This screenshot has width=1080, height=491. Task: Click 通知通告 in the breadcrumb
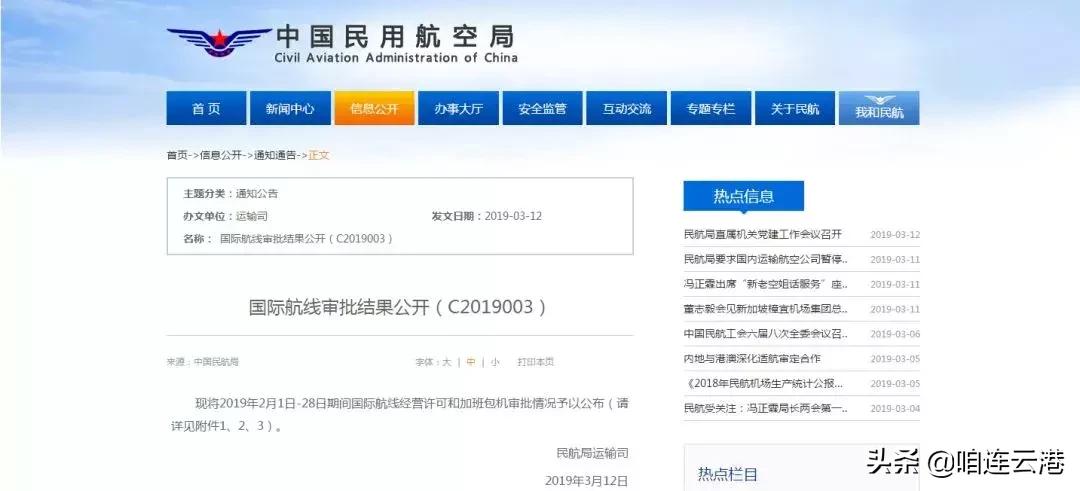(x=275, y=156)
